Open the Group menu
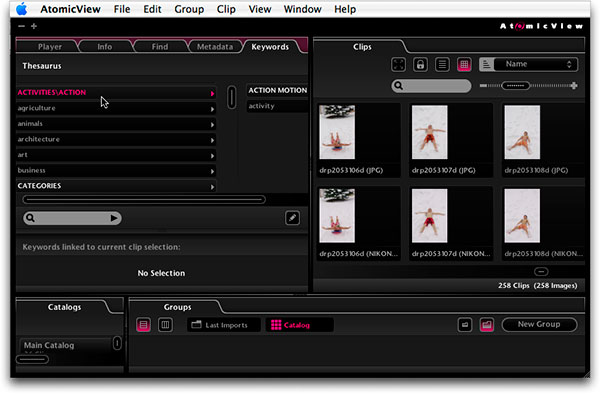This screenshot has width=600, height=394. click(x=189, y=9)
